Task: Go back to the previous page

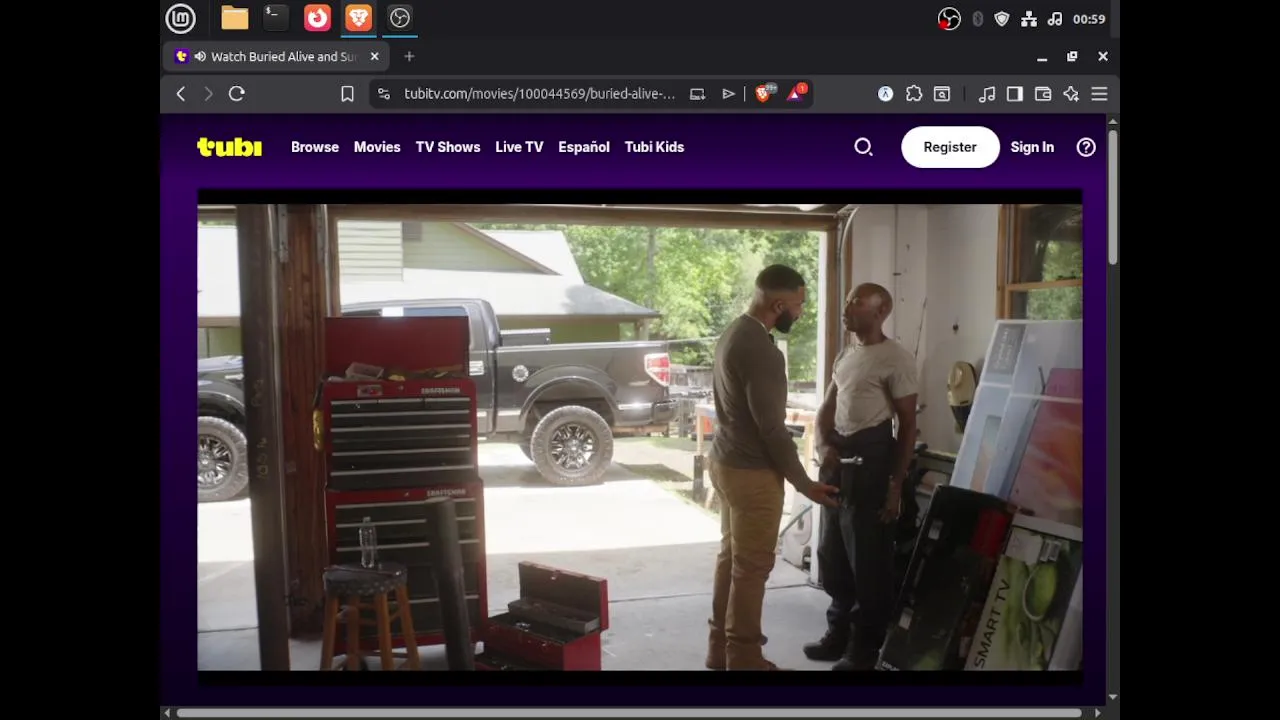Action: 181,94
